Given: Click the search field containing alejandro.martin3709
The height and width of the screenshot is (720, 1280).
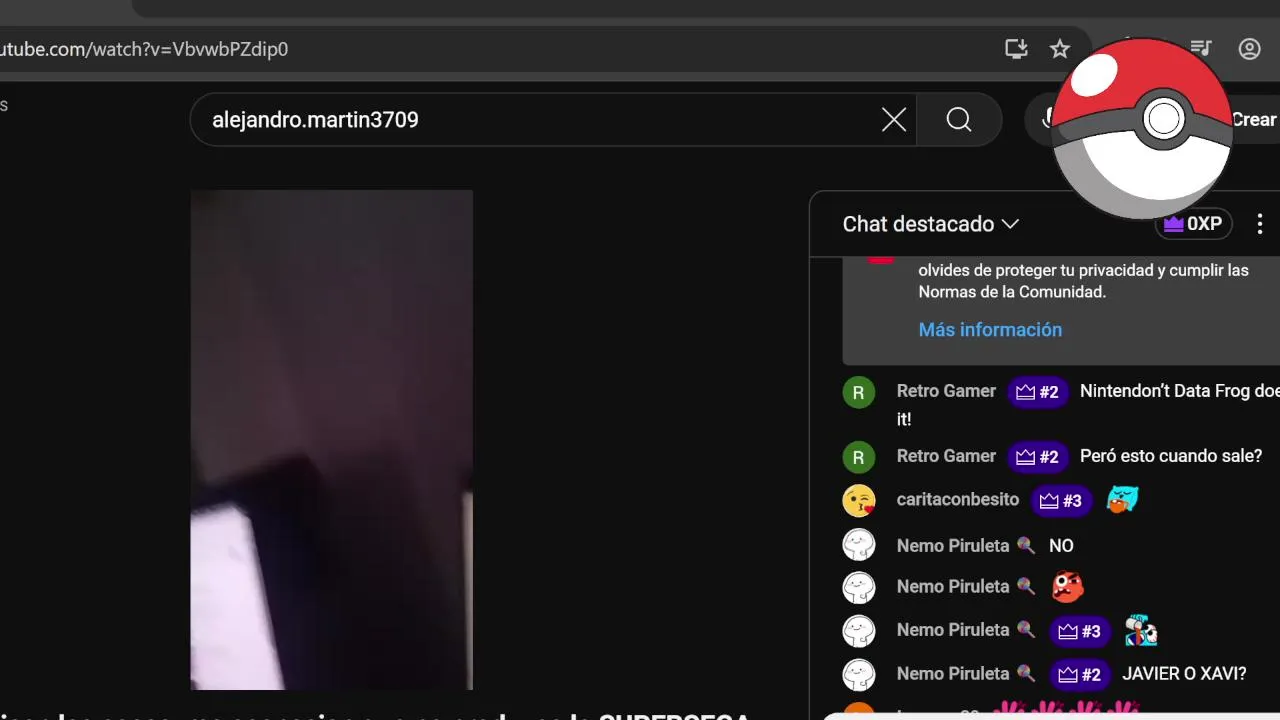Looking at the screenshot, I should [540, 120].
